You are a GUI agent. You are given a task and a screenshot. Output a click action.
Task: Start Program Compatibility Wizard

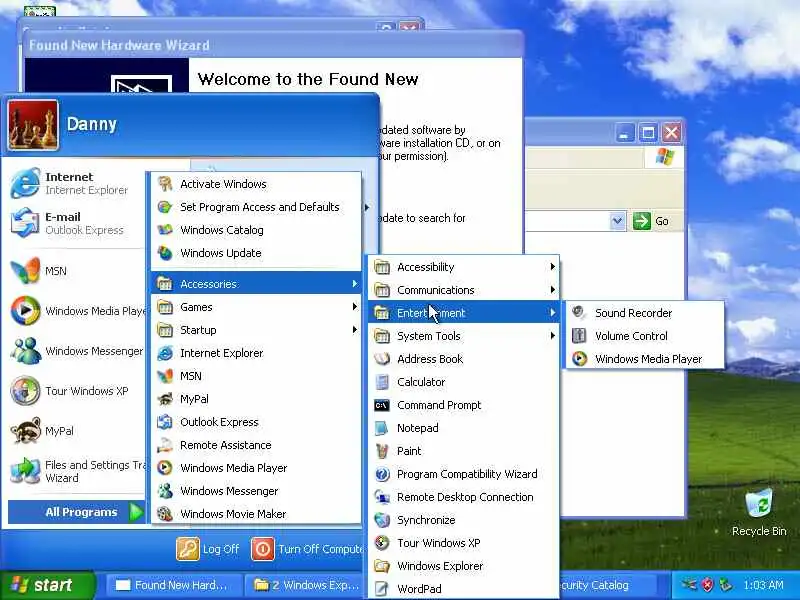[x=464, y=474]
